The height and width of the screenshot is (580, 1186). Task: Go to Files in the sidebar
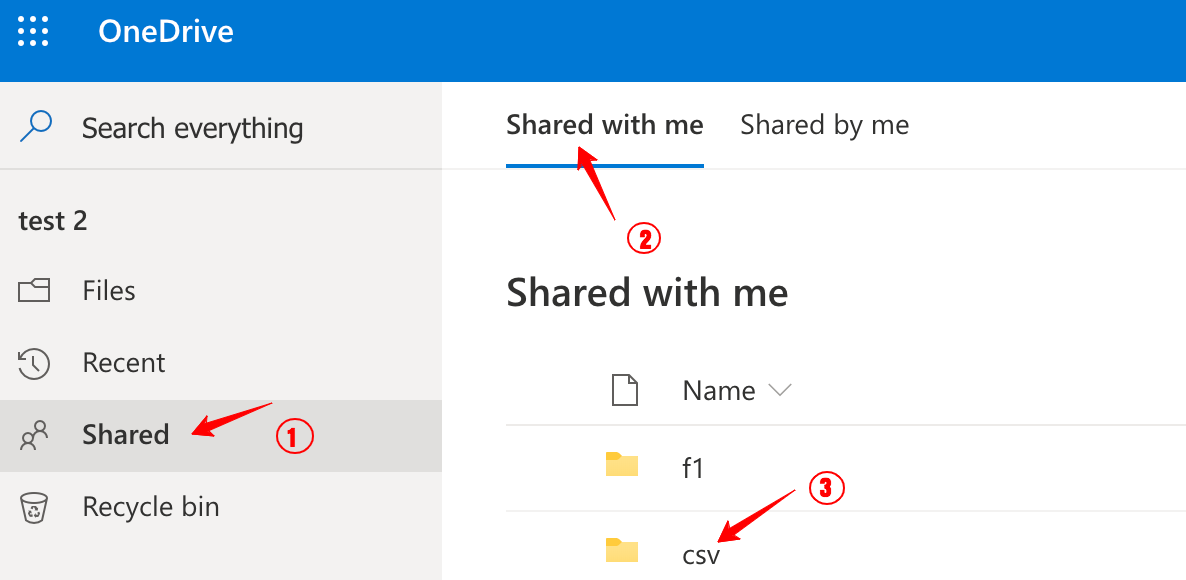[x=109, y=291]
